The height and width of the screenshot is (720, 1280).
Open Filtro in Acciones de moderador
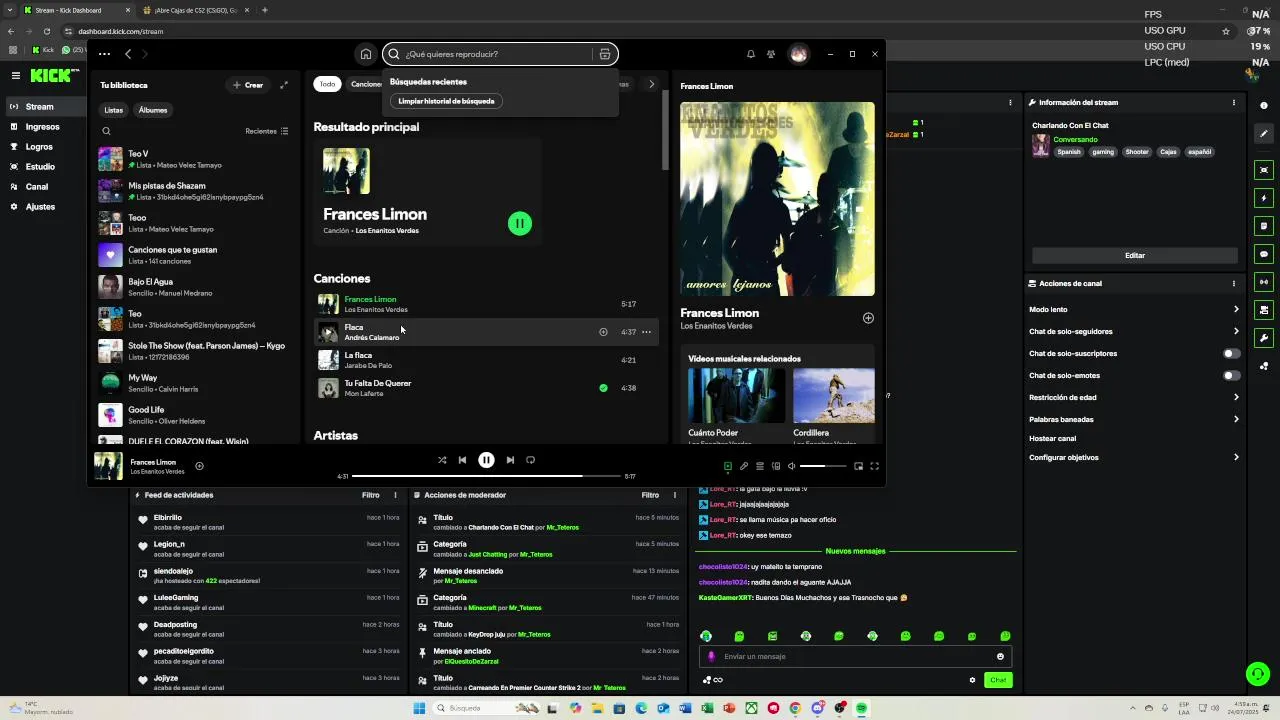point(650,495)
